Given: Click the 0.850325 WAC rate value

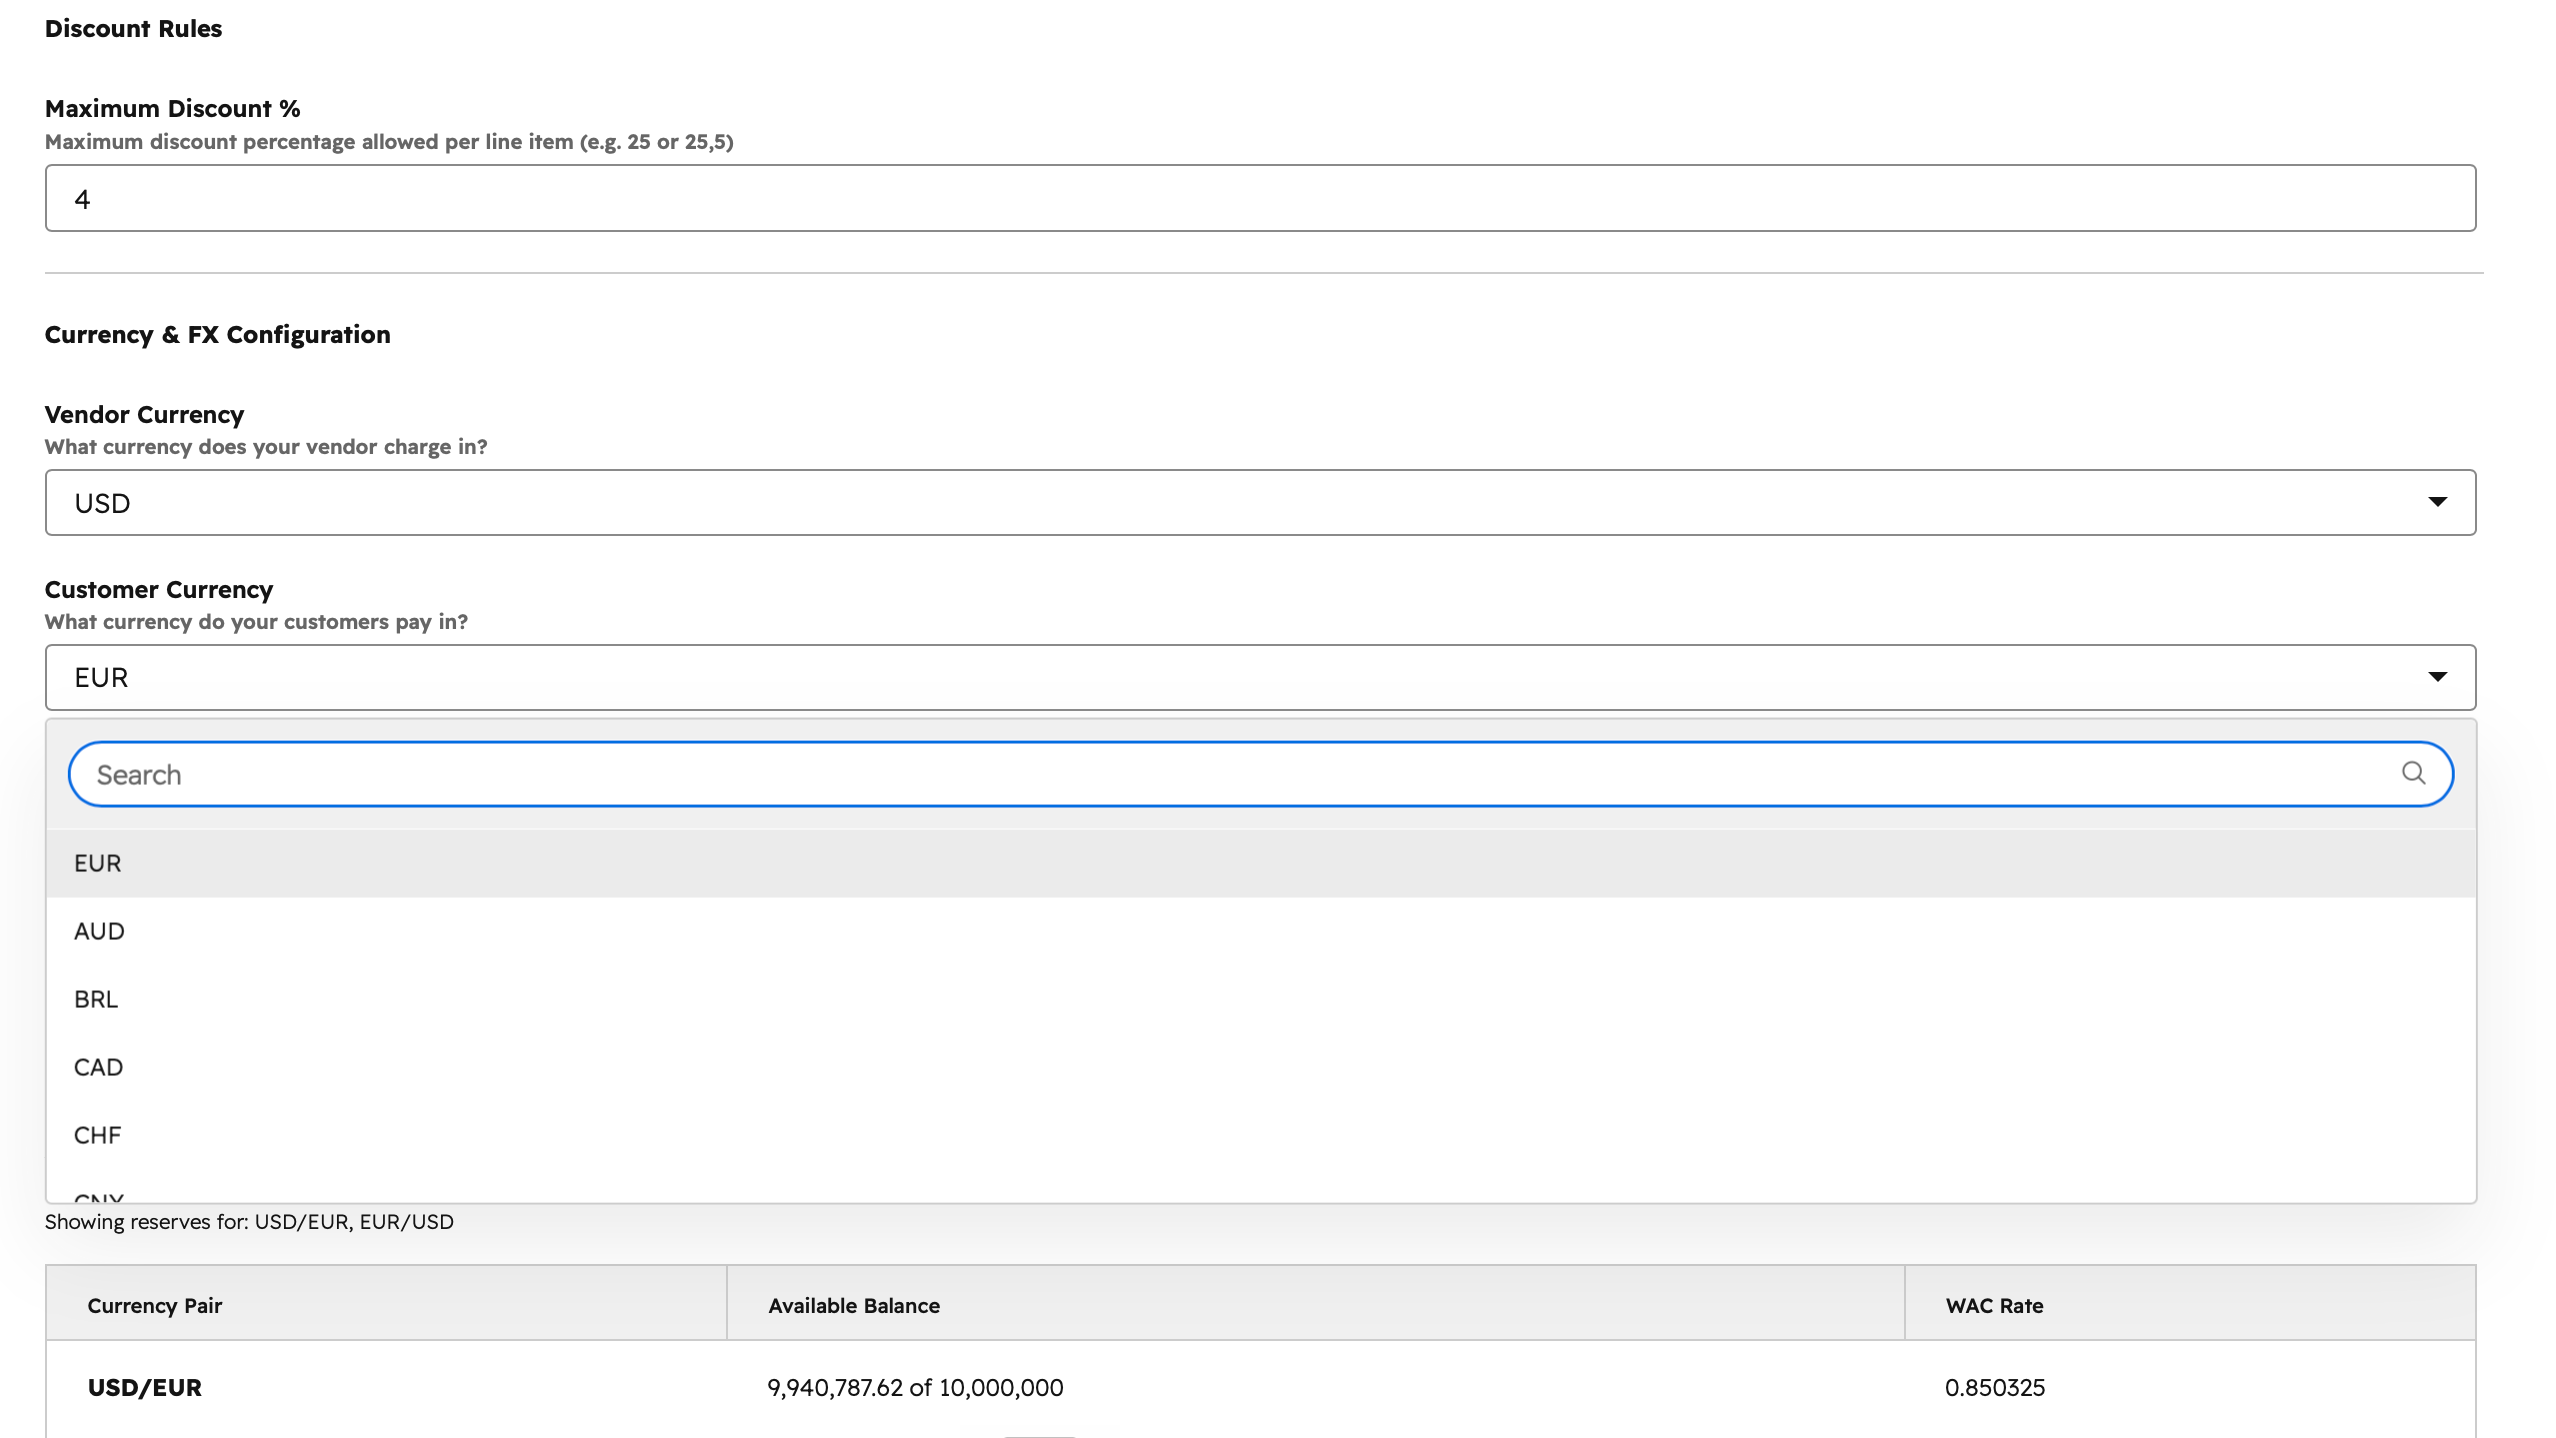Looking at the screenshot, I should 1995,1387.
